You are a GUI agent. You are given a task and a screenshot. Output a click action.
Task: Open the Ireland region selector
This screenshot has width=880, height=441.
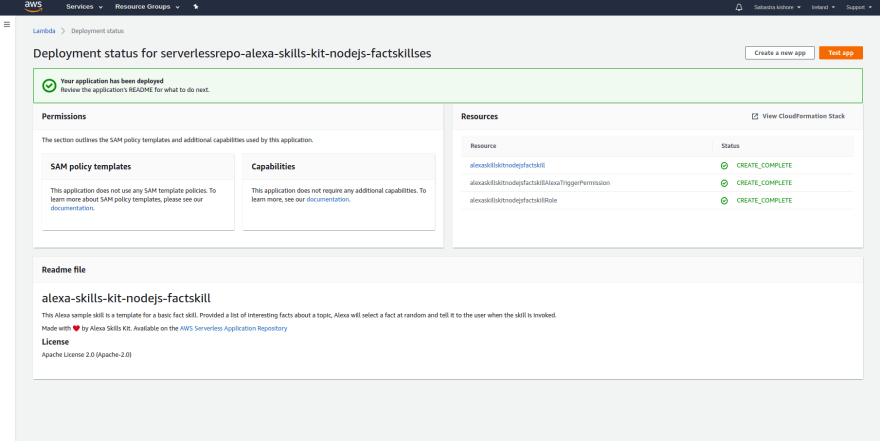coord(823,7)
